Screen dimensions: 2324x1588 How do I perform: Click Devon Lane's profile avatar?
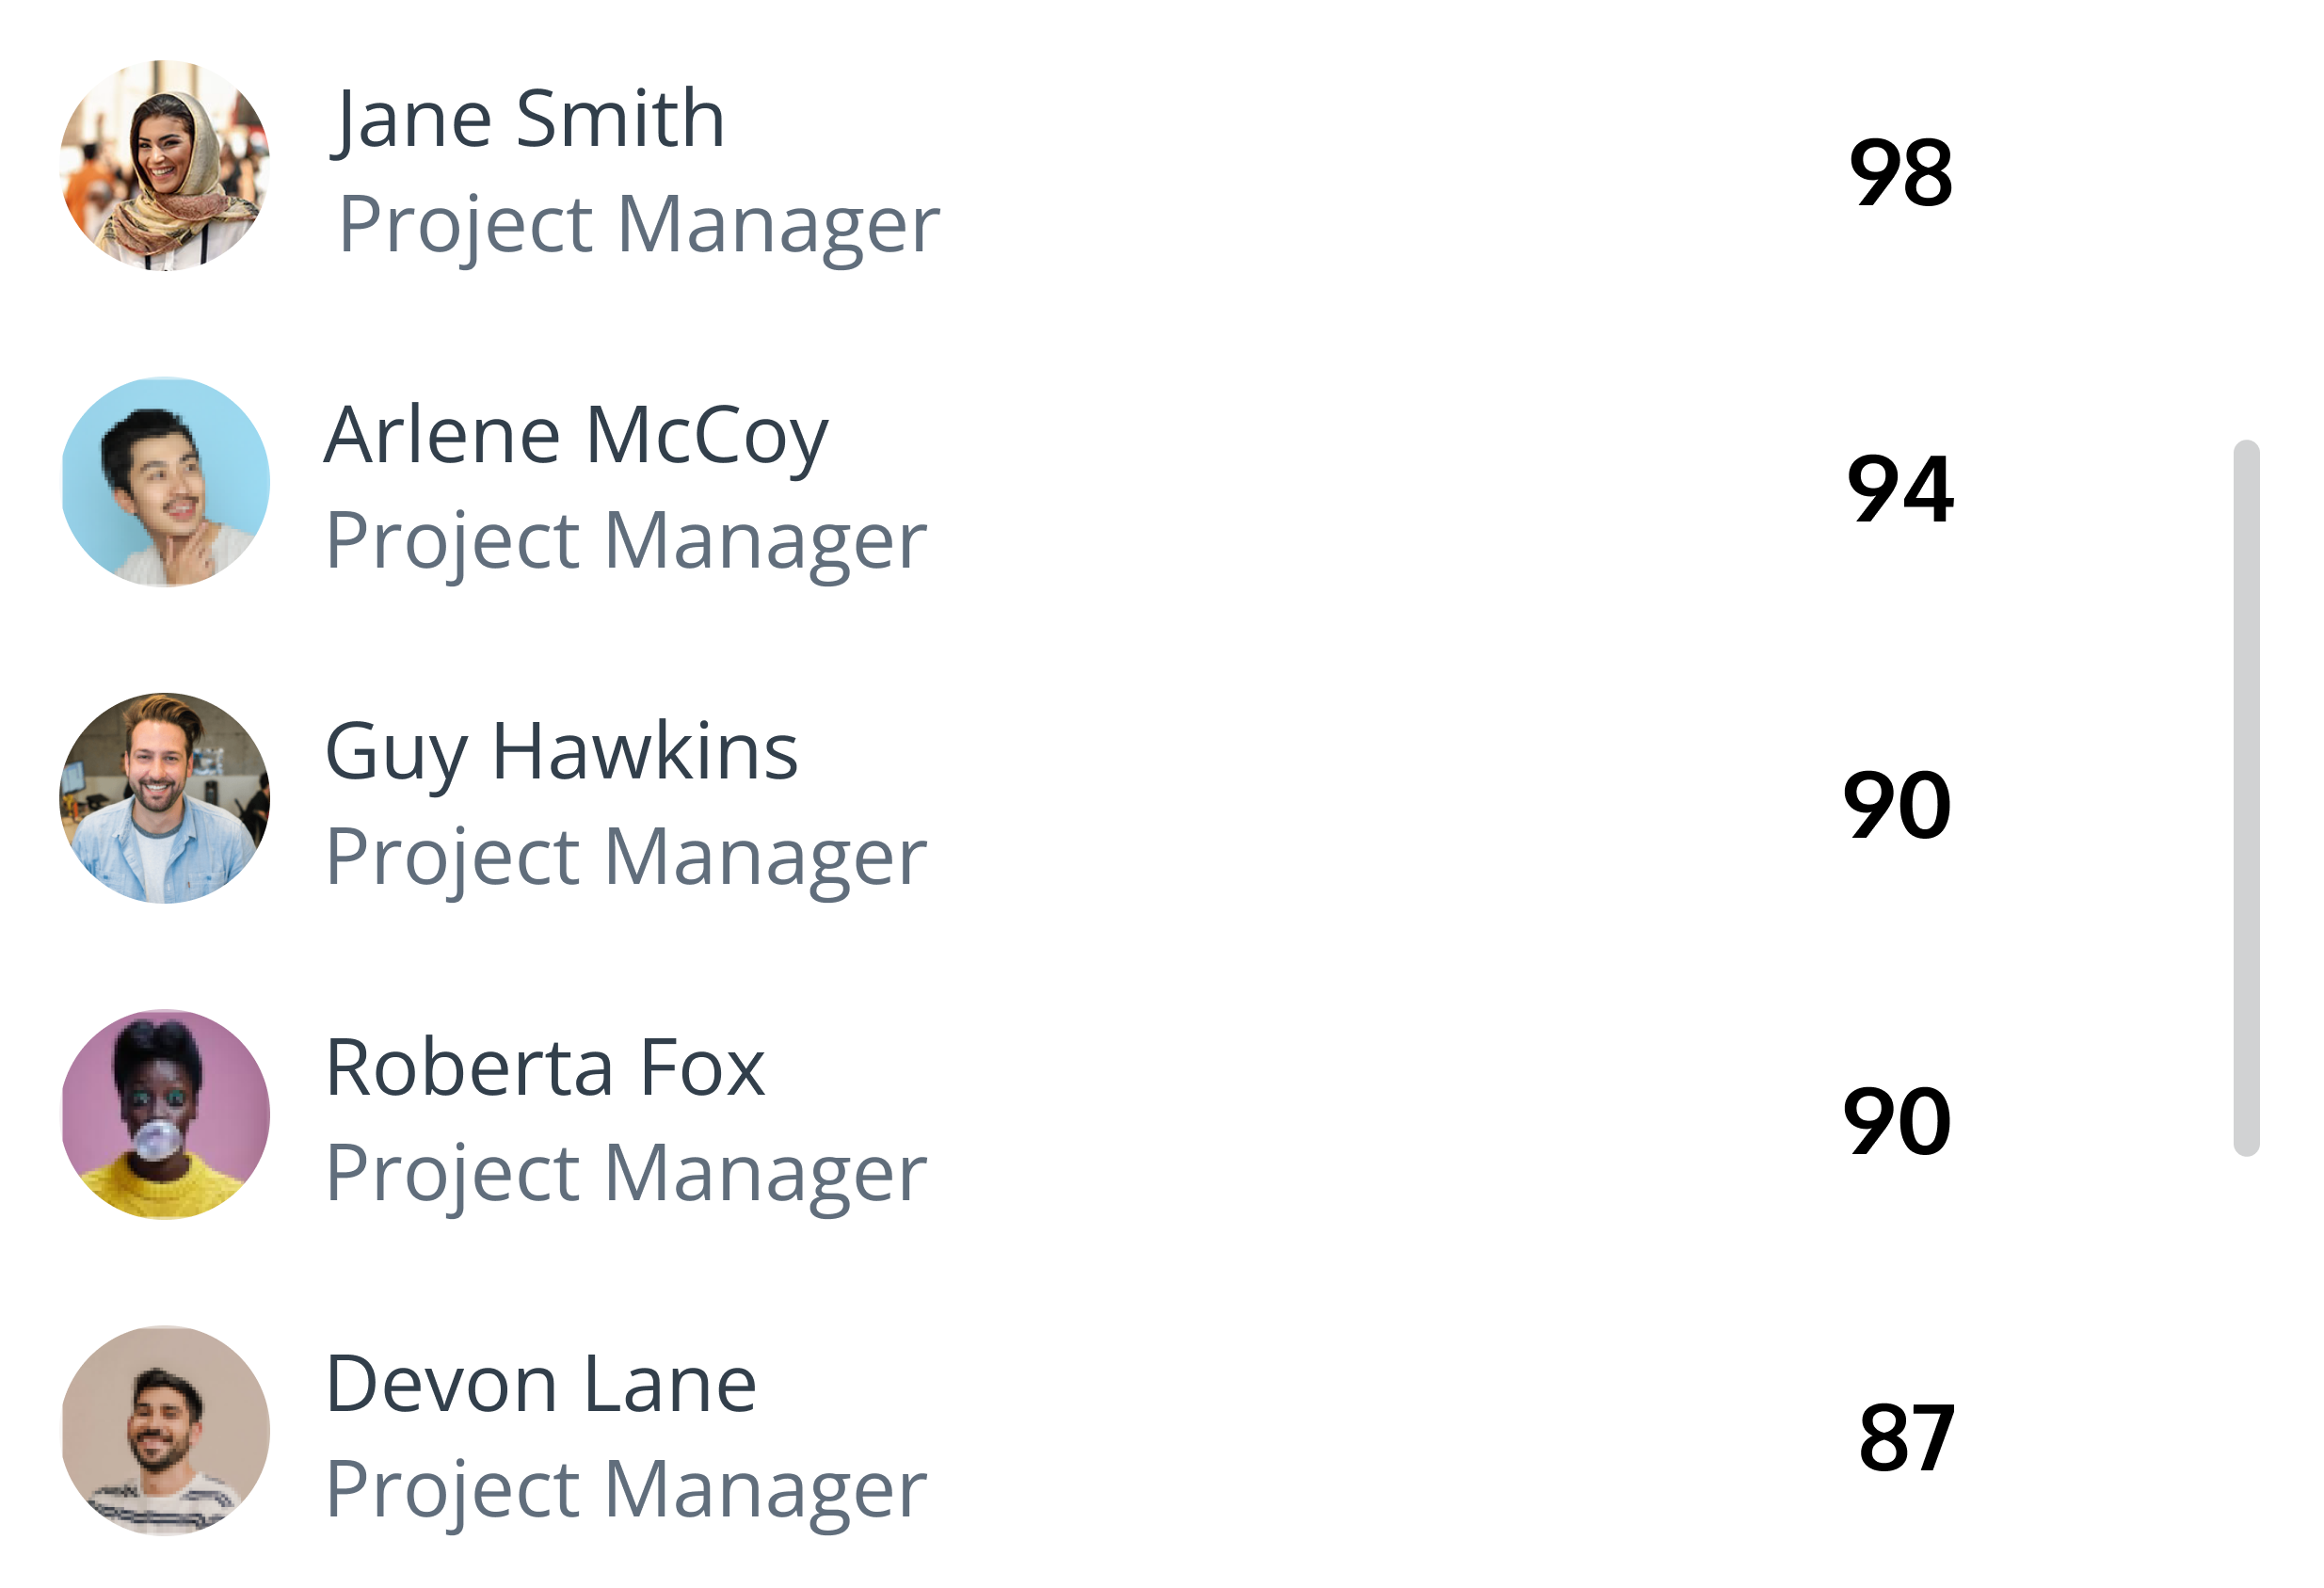tap(165, 1430)
